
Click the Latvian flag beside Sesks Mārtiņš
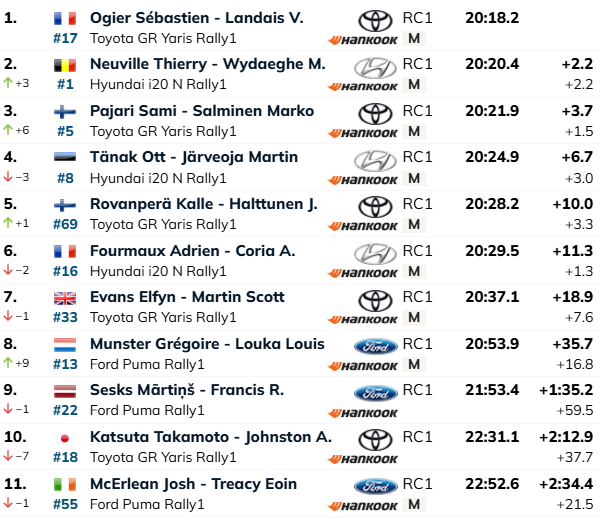tap(65, 391)
